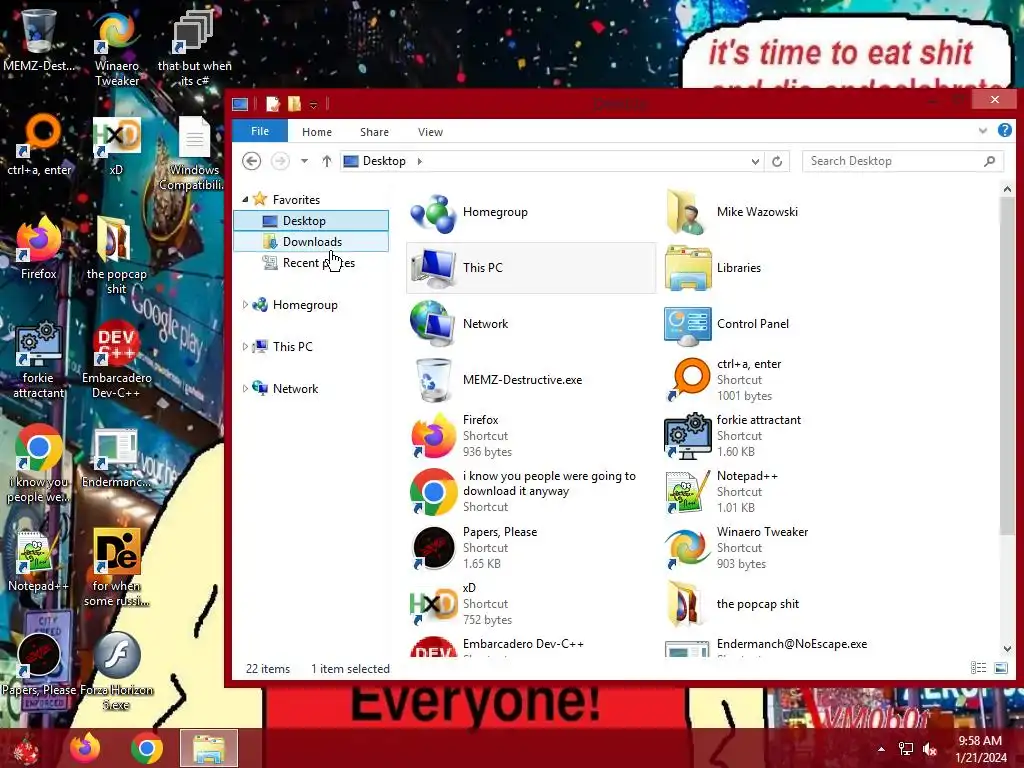Select Winaero Tweaker shortcut in file list
The width and height of the screenshot is (1024, 768).
784,547
